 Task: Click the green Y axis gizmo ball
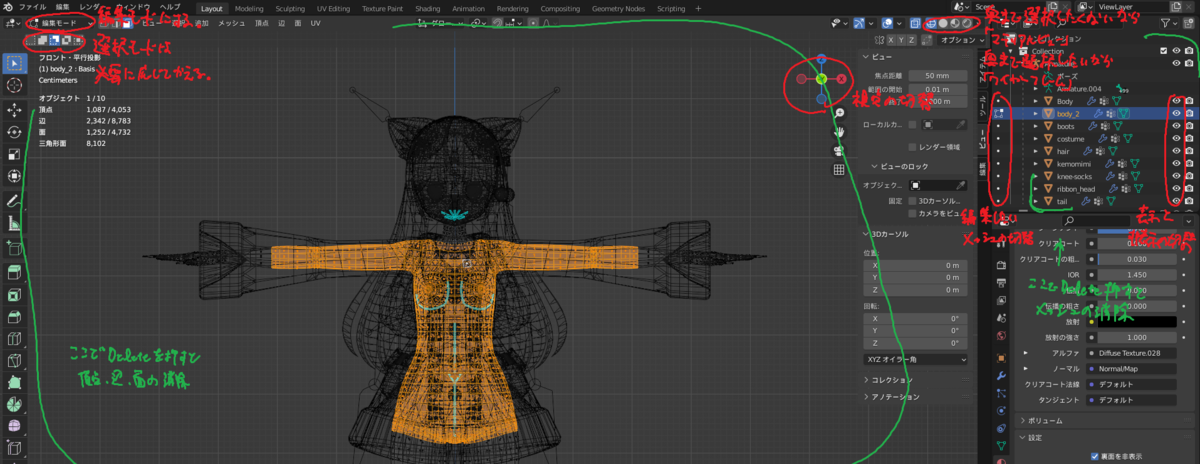click(x=821, y=78)
